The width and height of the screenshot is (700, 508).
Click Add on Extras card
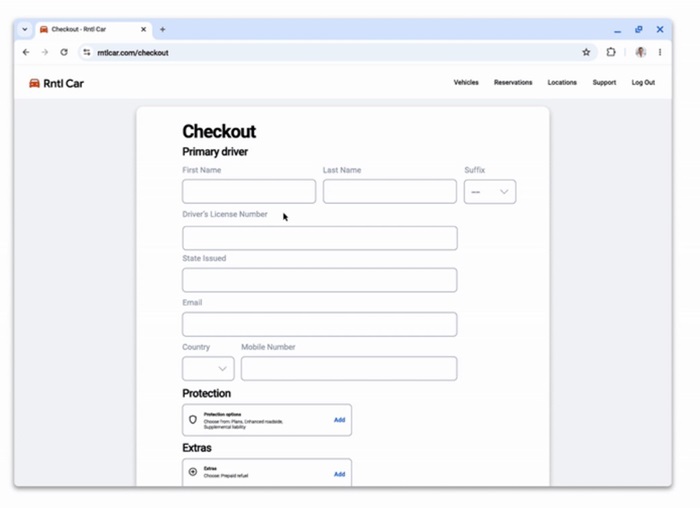coord(339,474)
